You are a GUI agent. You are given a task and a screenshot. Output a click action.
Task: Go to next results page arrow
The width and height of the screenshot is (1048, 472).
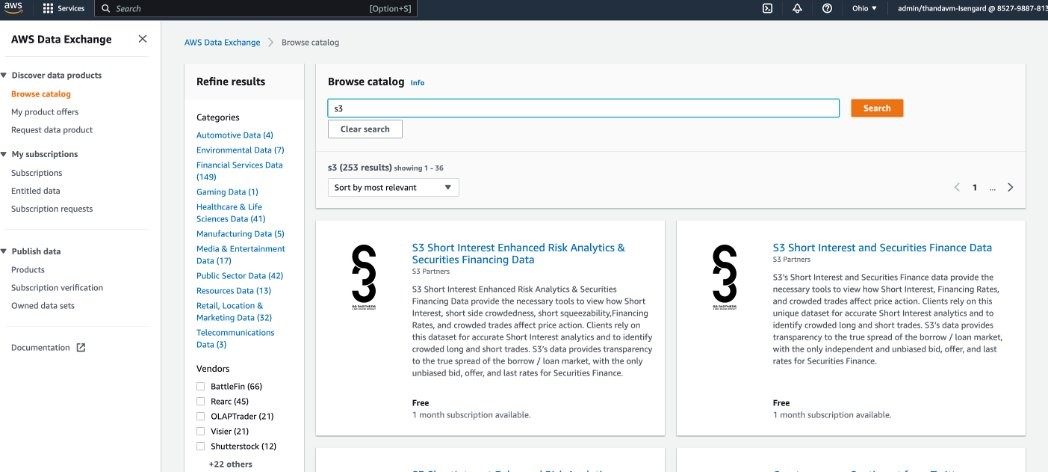pos(1010,187)
